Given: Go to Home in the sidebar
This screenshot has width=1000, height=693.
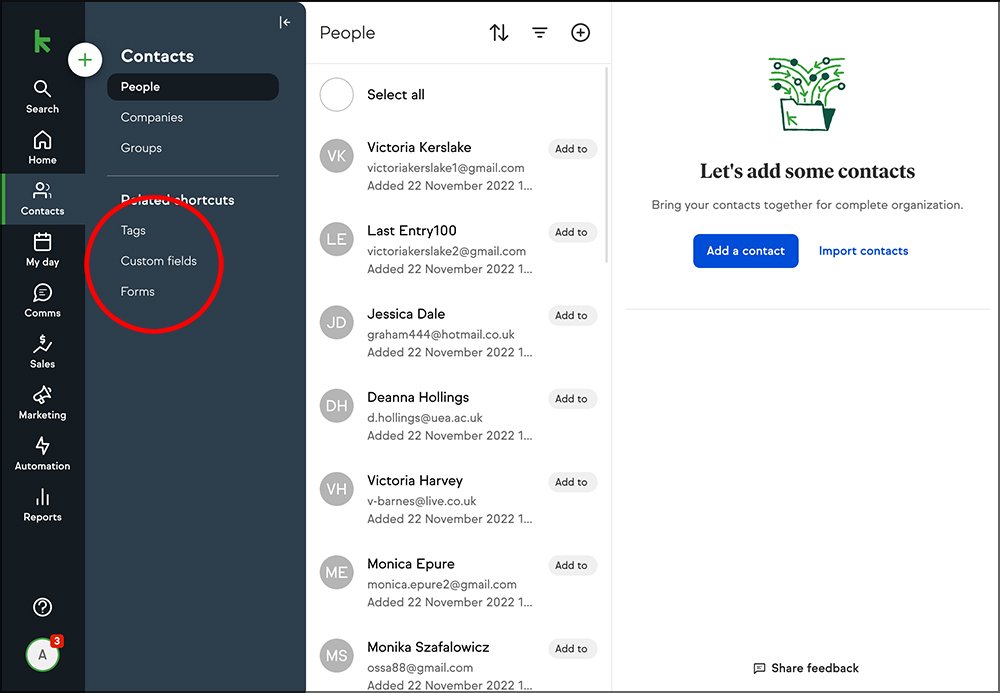Looking at the screenshot, I should (x=42, y=147).
